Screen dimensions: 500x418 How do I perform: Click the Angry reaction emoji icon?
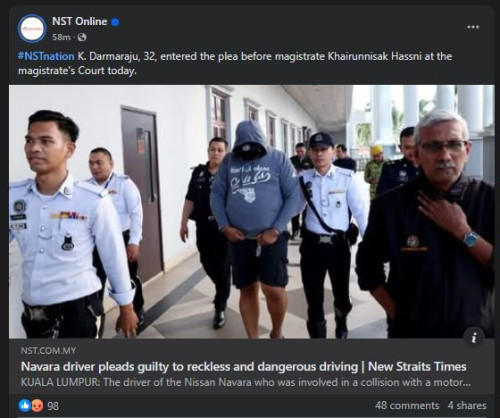pyautogui.click(x=37, y=406)
